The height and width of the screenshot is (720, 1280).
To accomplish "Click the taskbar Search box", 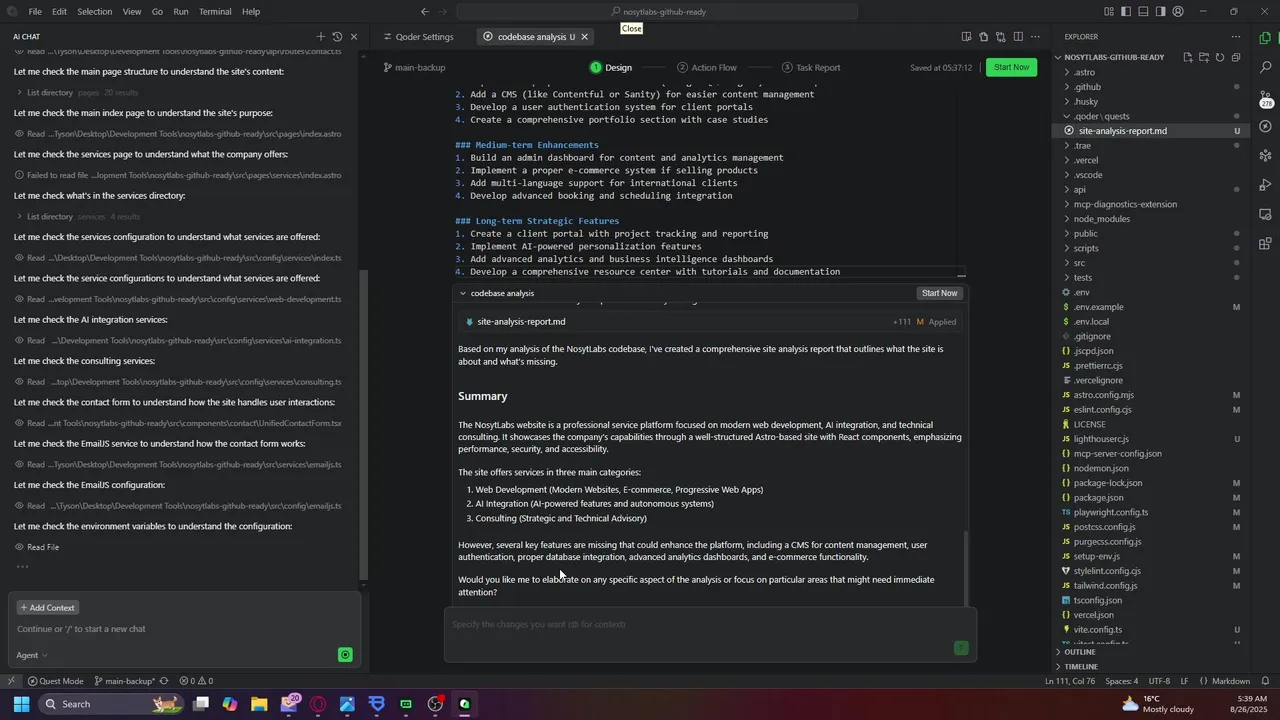I will [x=112, y=704].
